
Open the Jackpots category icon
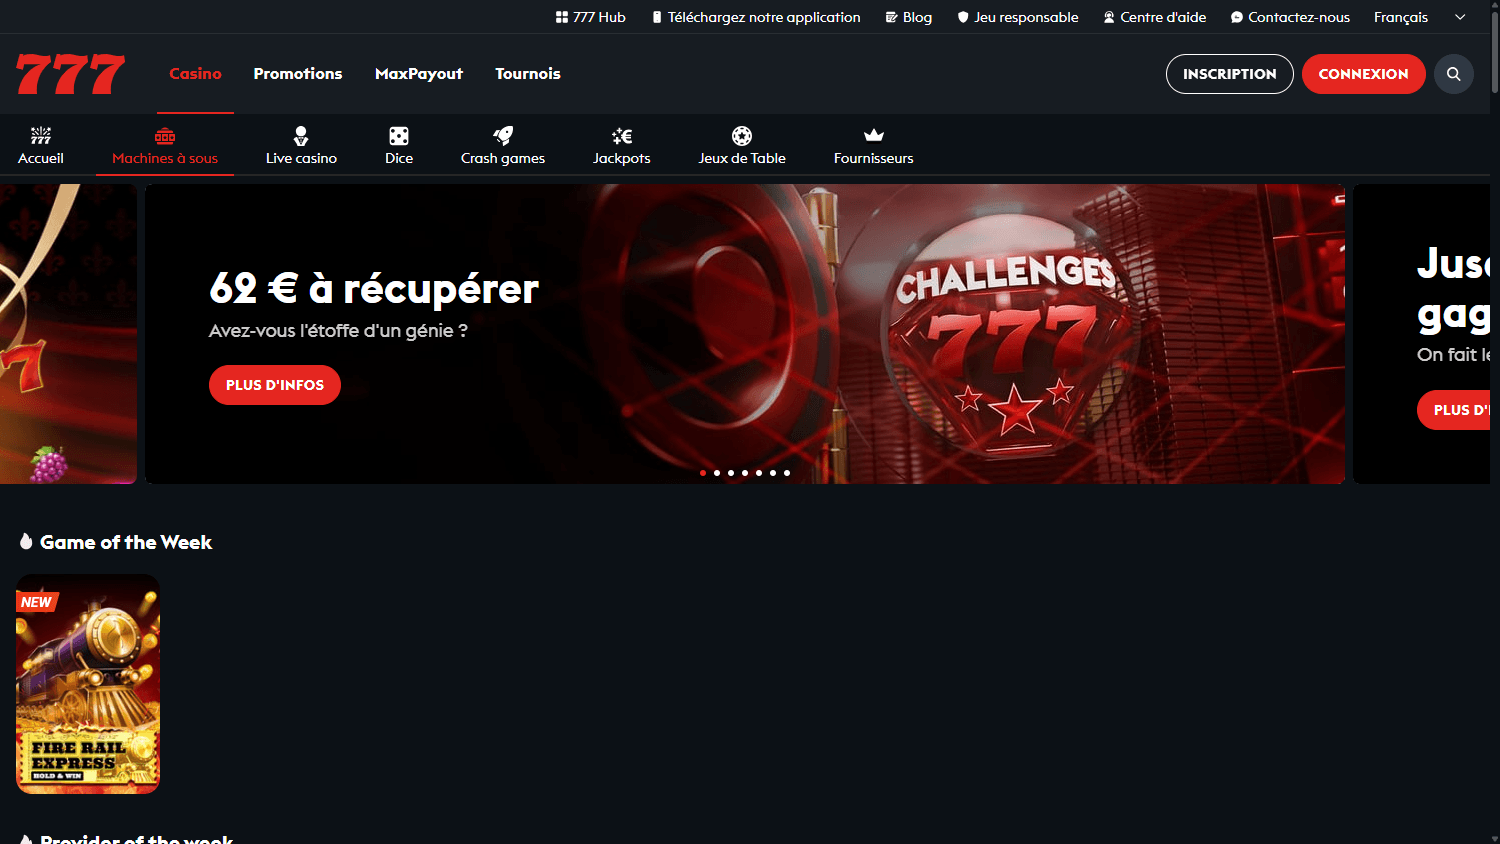pos(622,136)
